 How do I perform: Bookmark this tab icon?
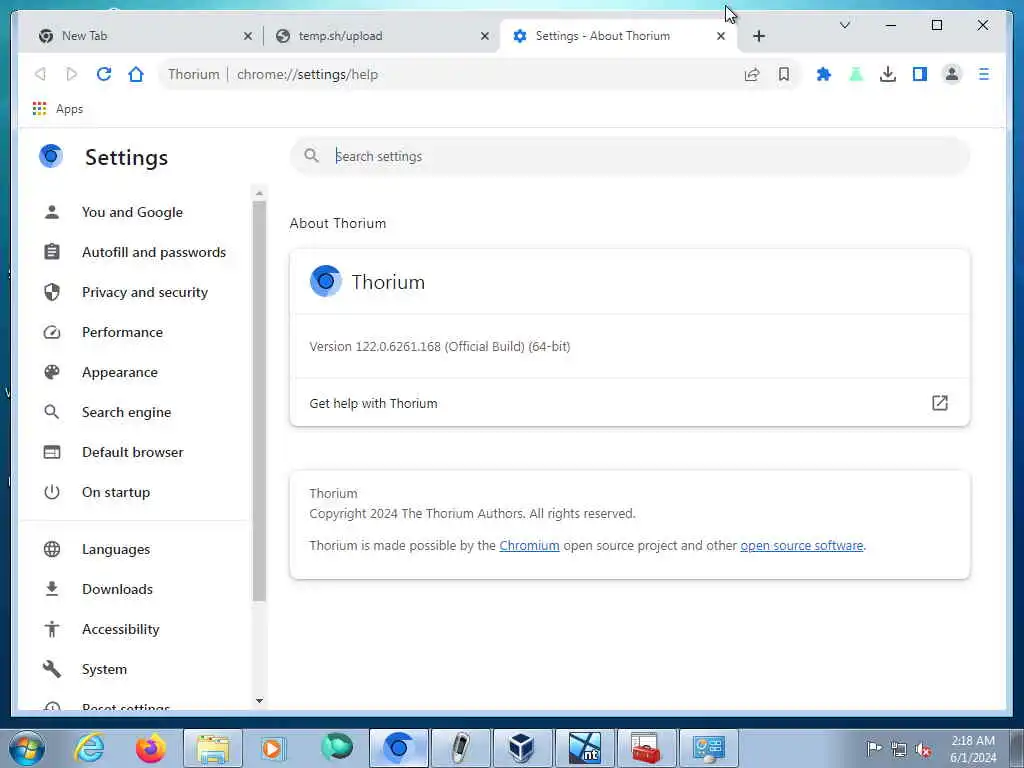[x=784, y=74]
